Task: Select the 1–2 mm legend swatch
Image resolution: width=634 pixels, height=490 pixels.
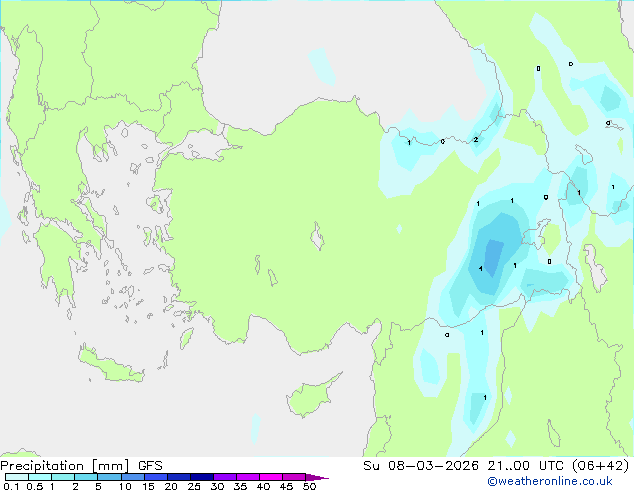Action: (63, 477)
